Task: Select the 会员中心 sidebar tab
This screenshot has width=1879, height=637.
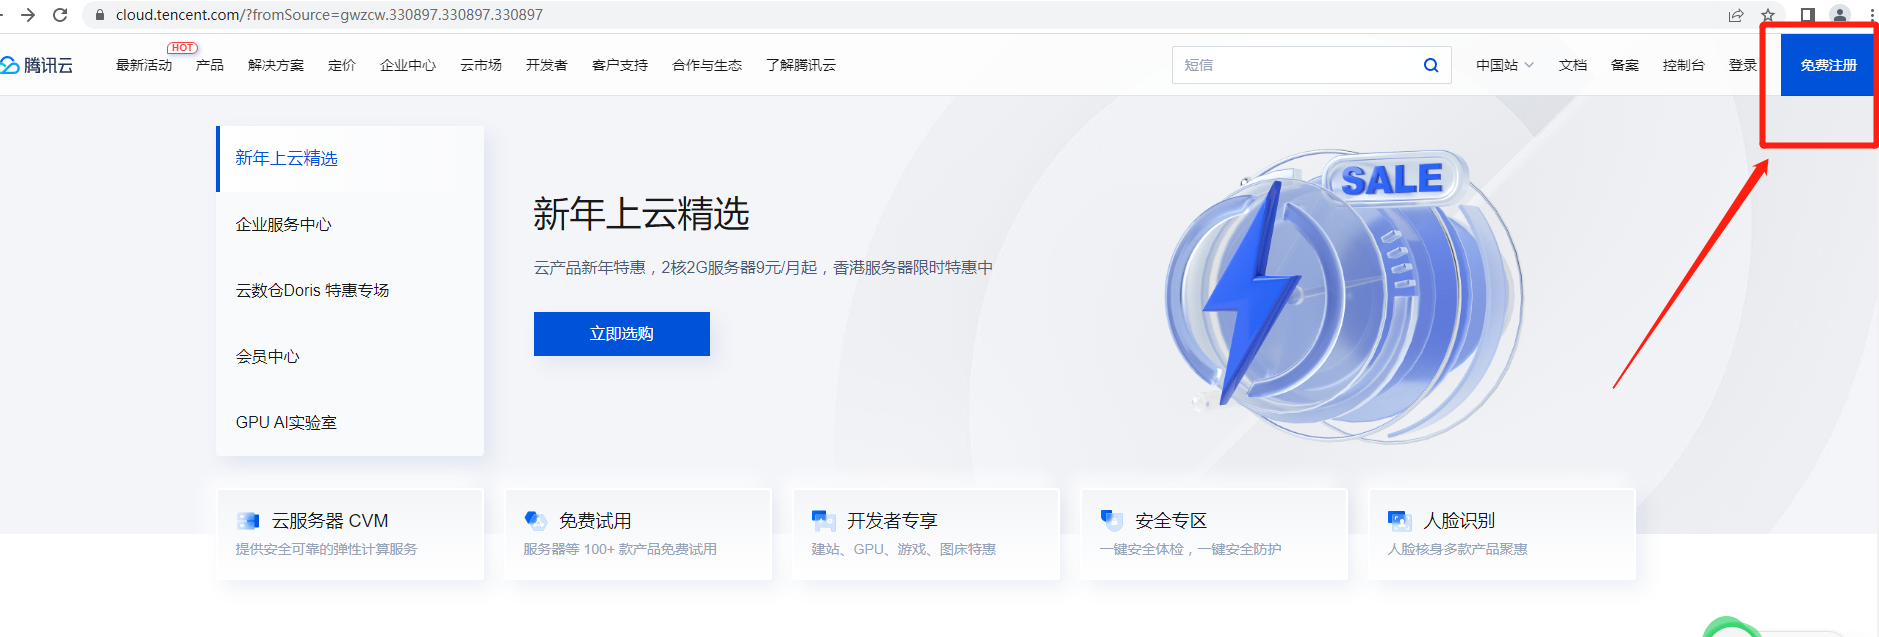Action: 350,356
